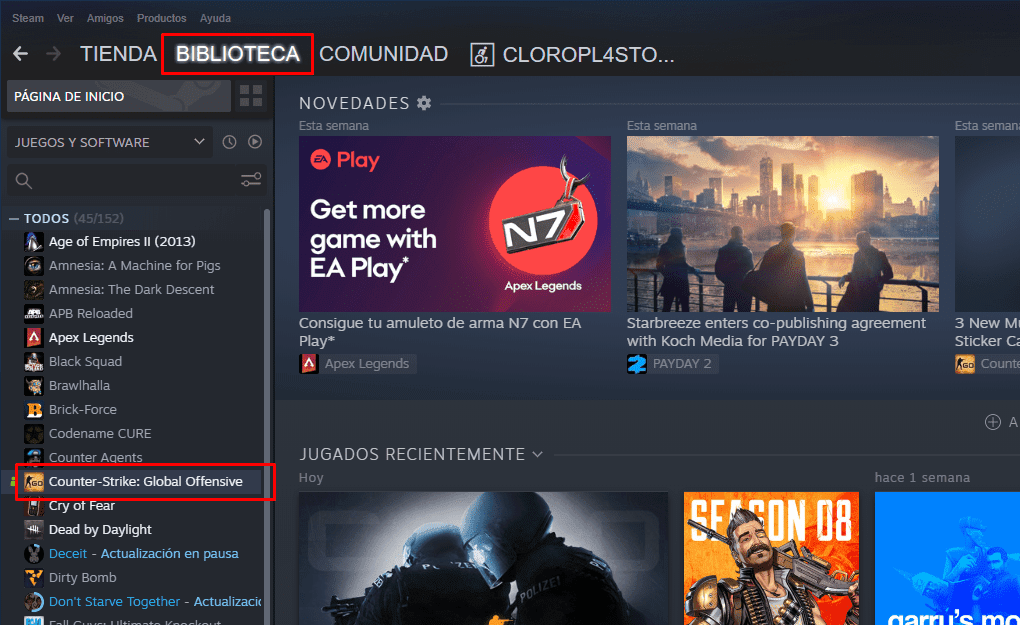Open the Steam menu

[x=28, y=18]
